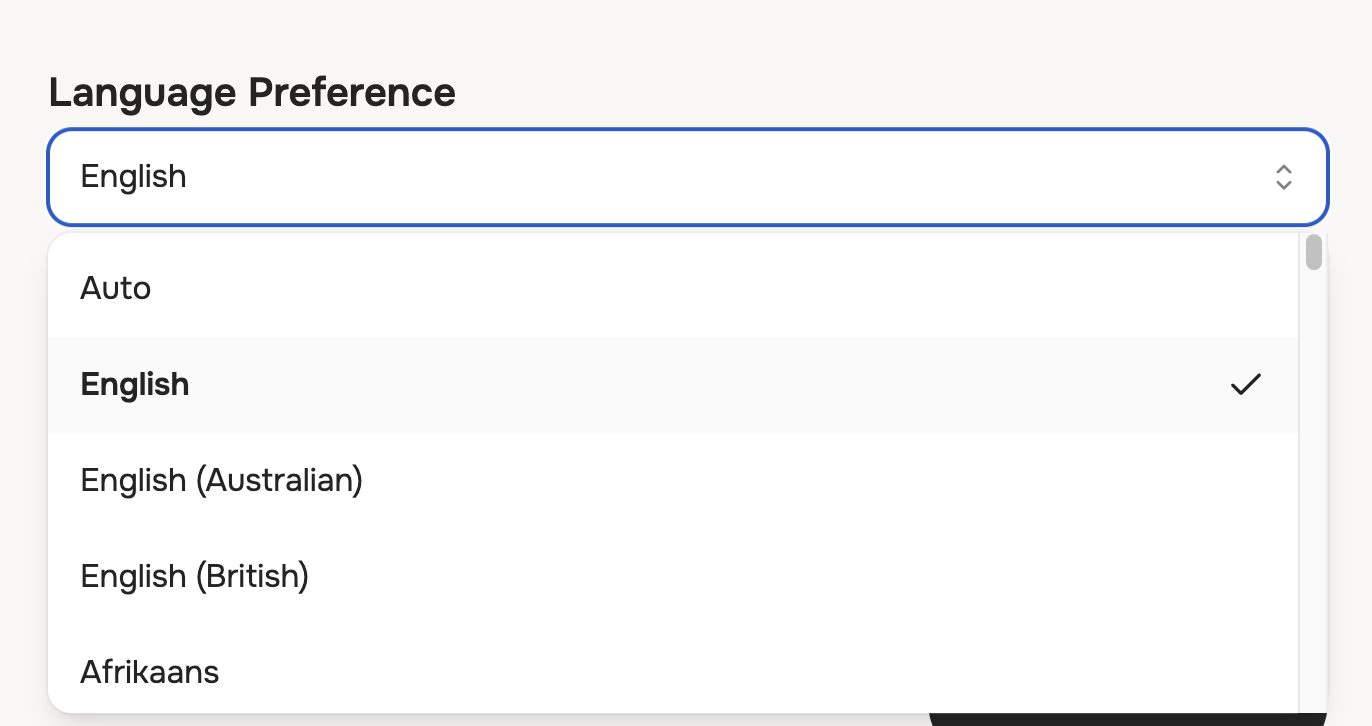The height and width of the screenshot is (726, 1372).
Task: Click the up-down chevron icon in Language Preference
Action: click(x=1283, y=177)
